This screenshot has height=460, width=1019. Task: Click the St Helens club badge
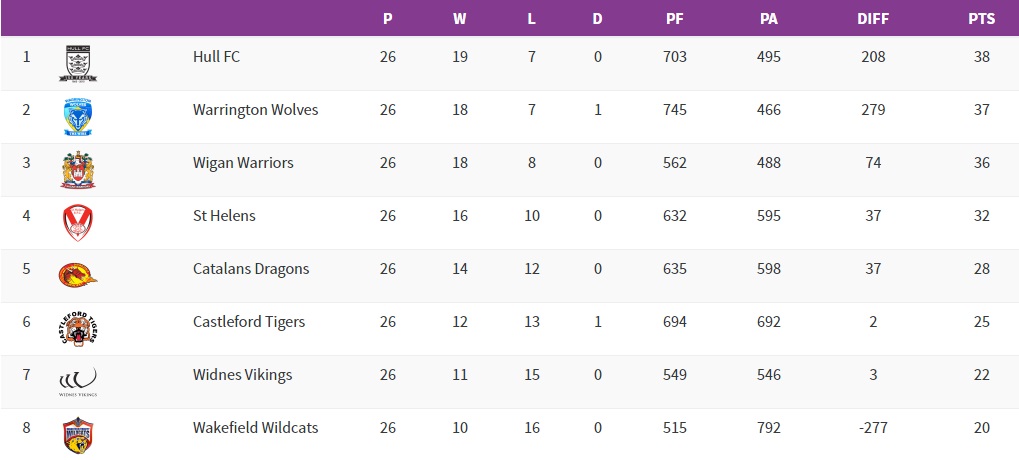[x=78, y=222]
